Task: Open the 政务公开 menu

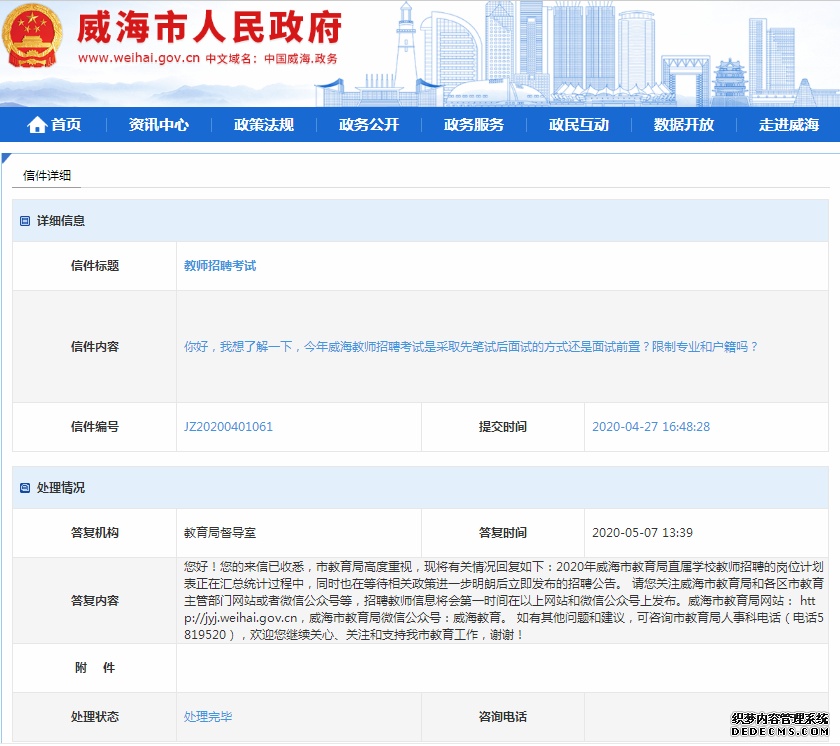Action: (x=369, y=125)
